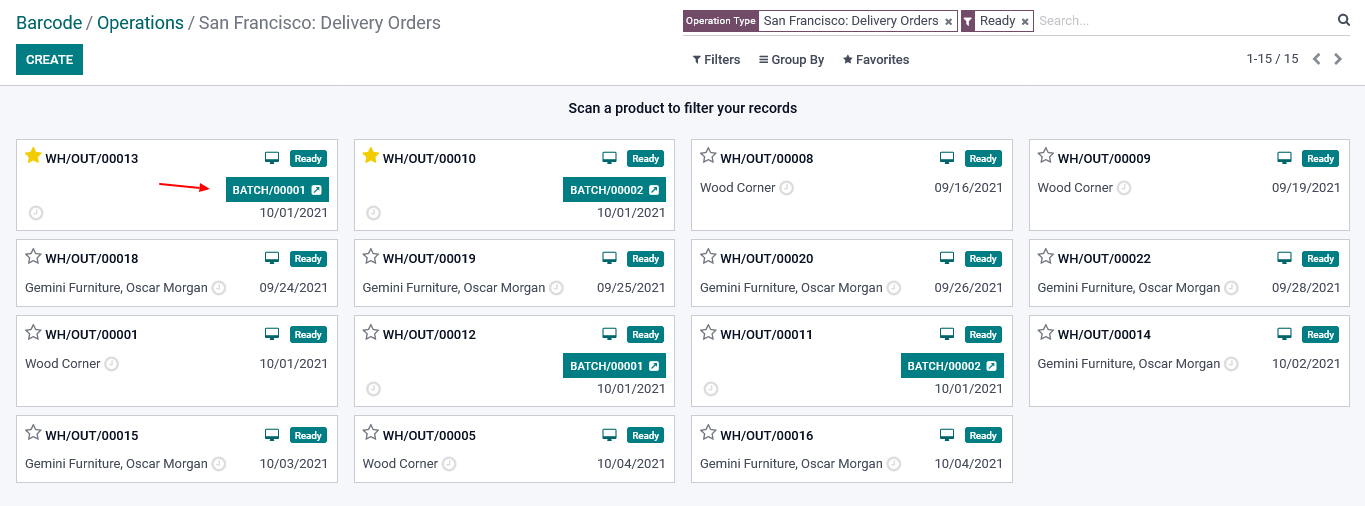1365x506 pixels.
Task: Open the Favorites dropdown
Action: point(876,60)
